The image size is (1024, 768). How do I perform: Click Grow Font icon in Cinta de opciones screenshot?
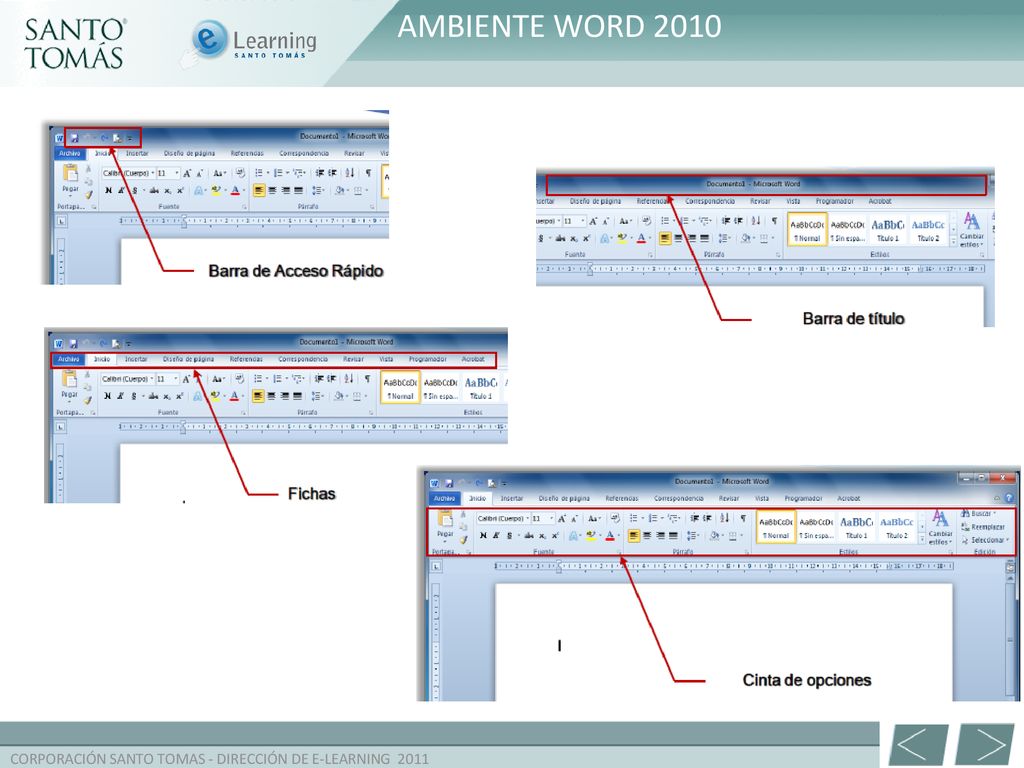pos(561,519)
